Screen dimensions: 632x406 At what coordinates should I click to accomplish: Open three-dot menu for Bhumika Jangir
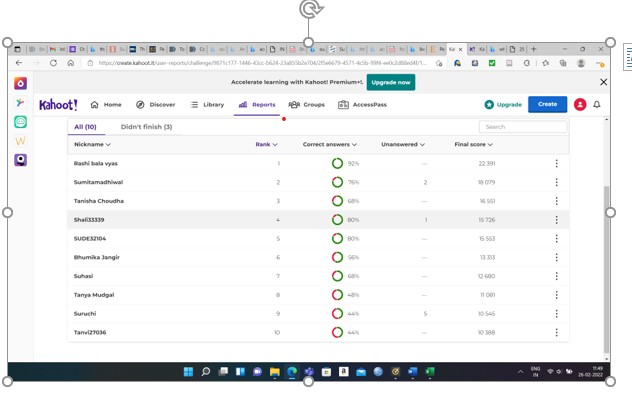tap(557, 257)
